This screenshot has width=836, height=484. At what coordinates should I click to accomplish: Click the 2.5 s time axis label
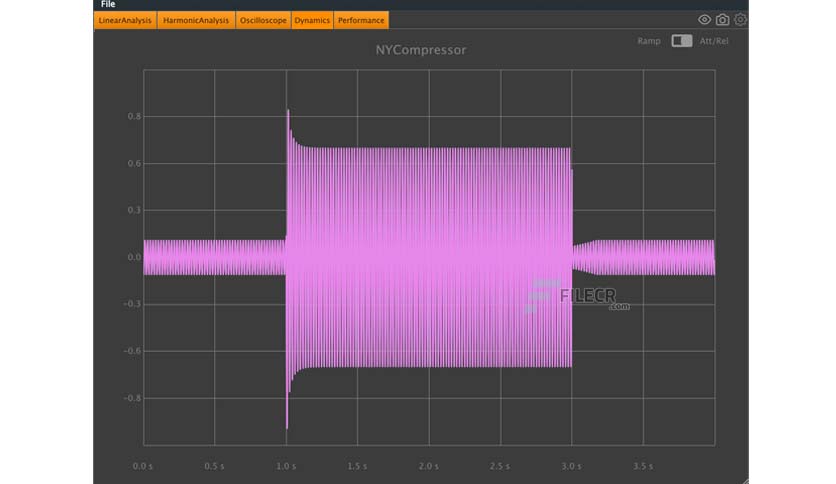click(500, 466)
